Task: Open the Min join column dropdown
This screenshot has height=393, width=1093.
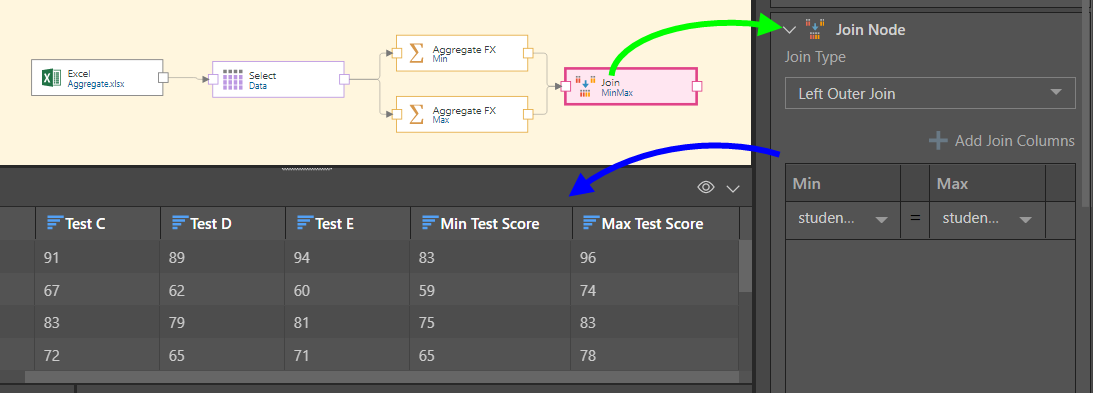Action: (843, 219)
